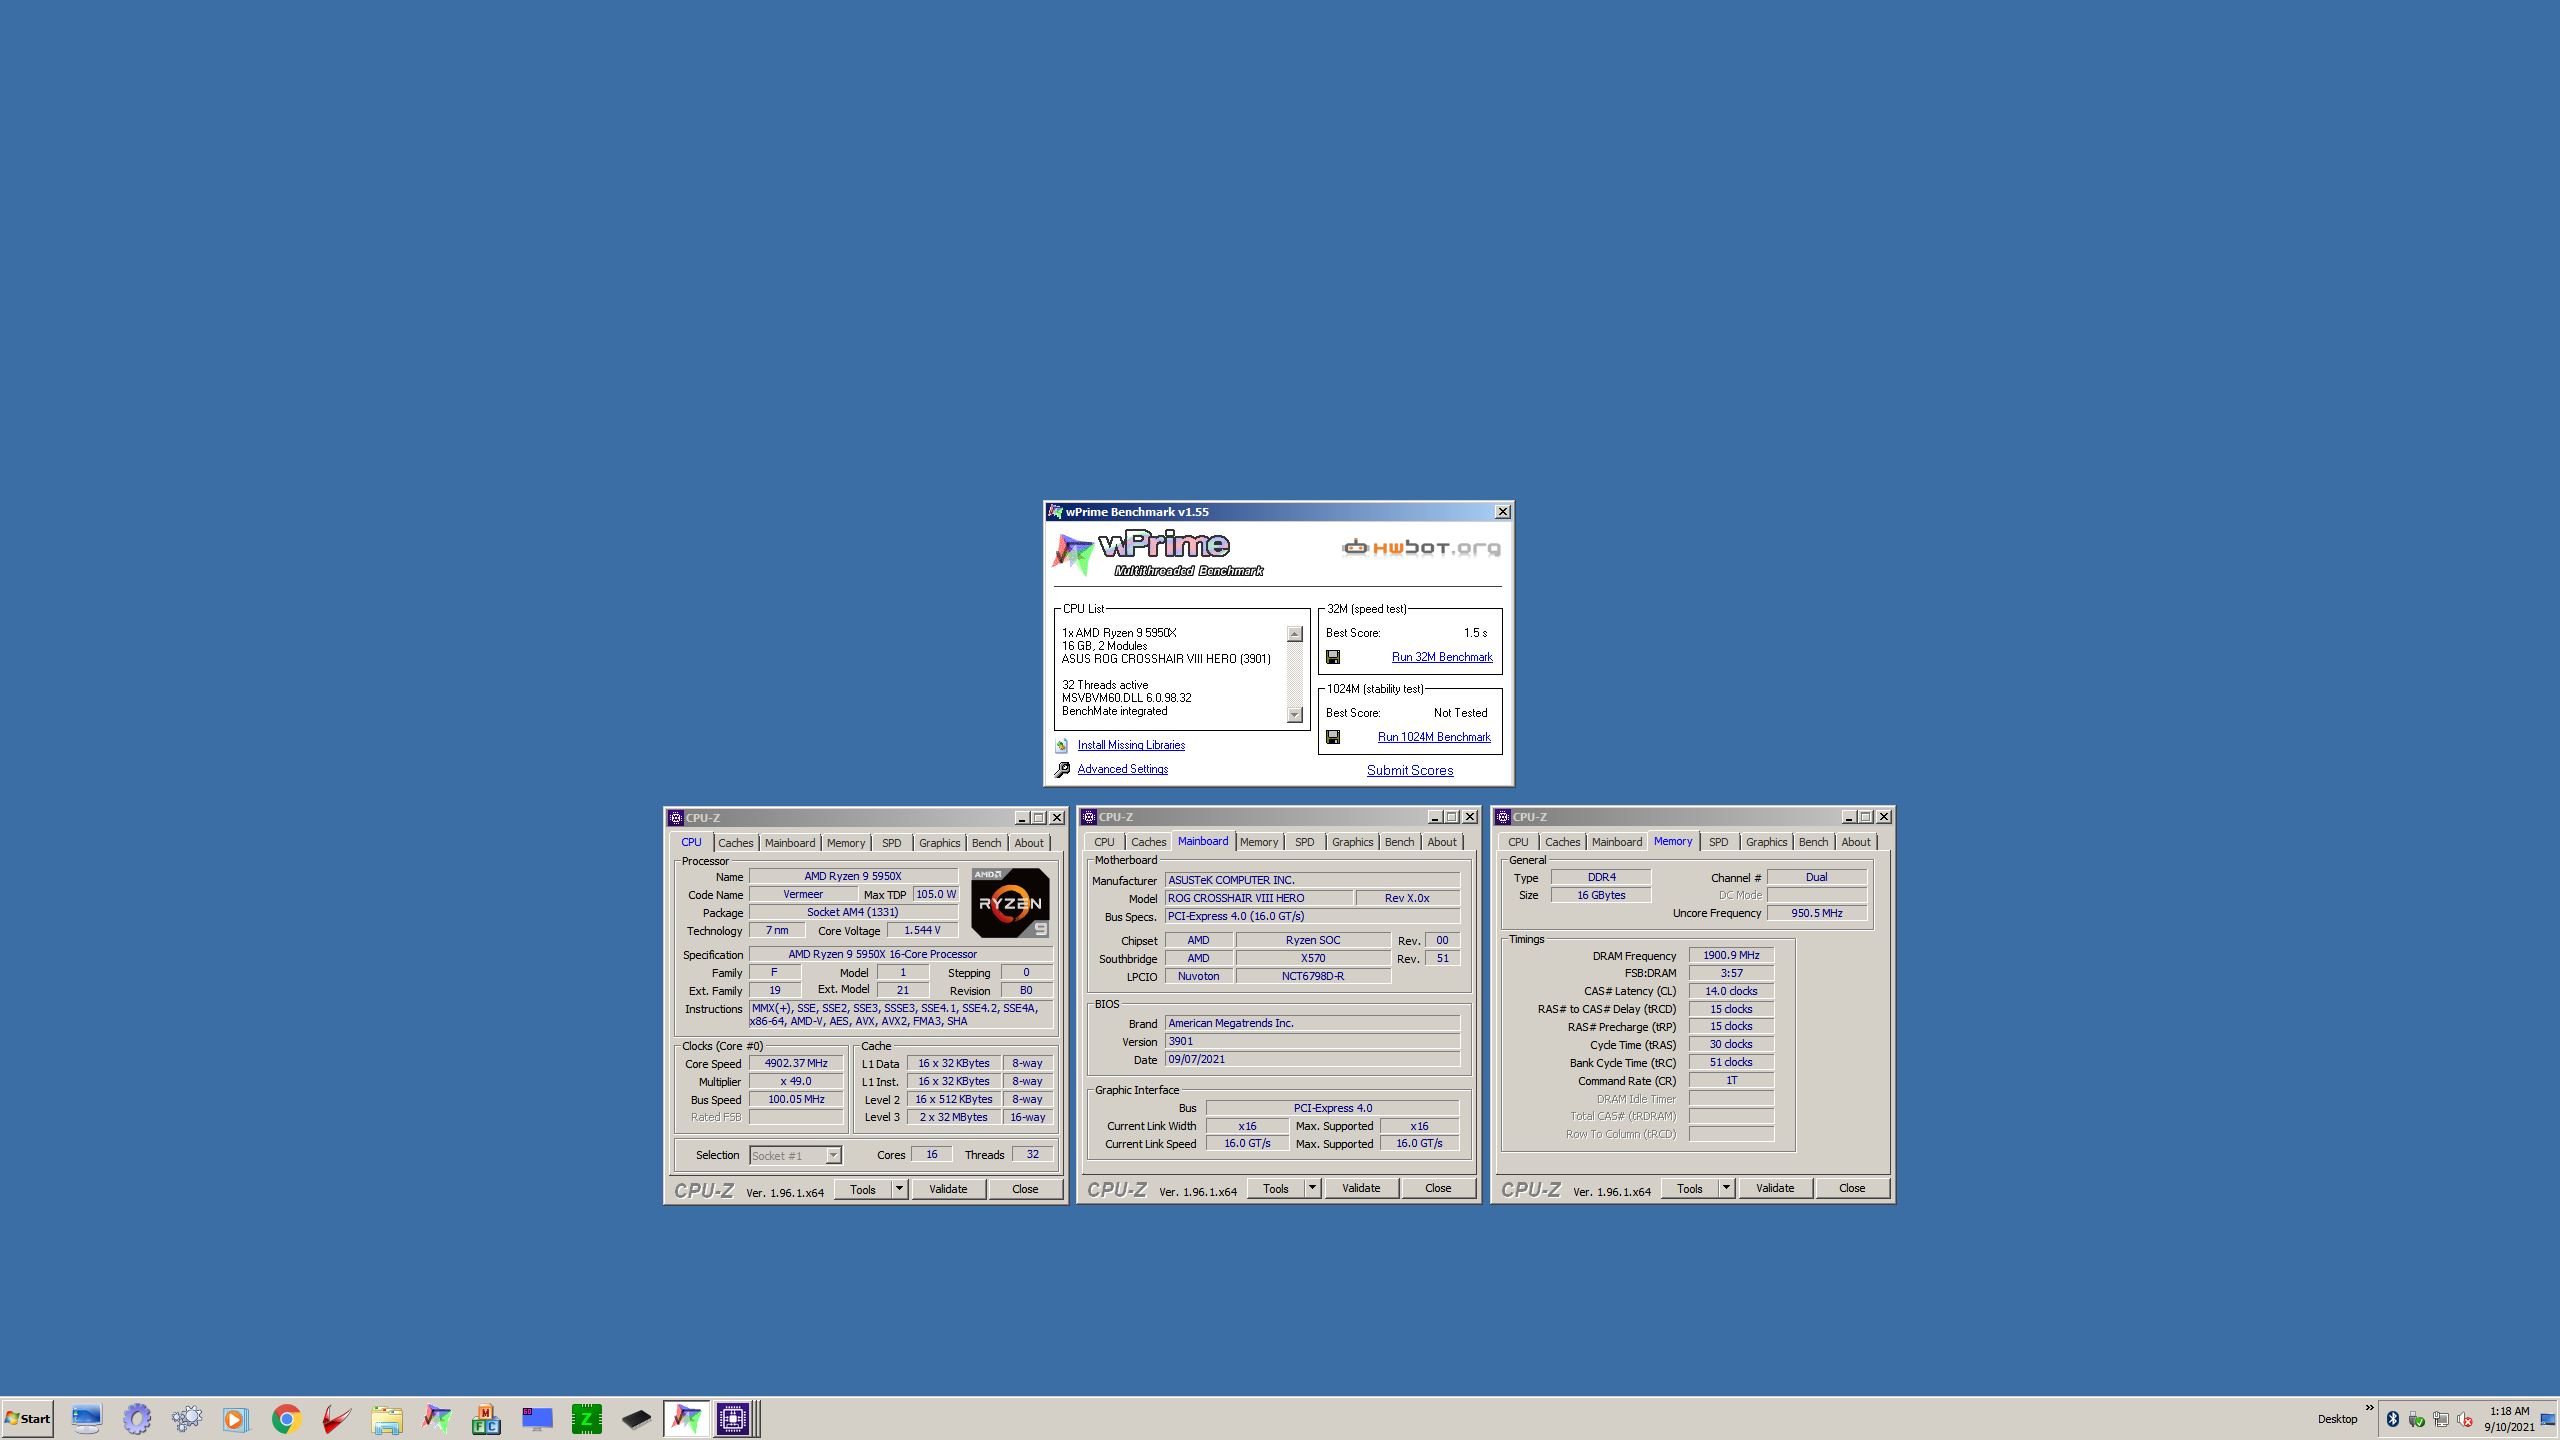Click Install Missing Libraries link
The height and width of the screenshot is (1440, 2560).
click(x=1131, y=745)
